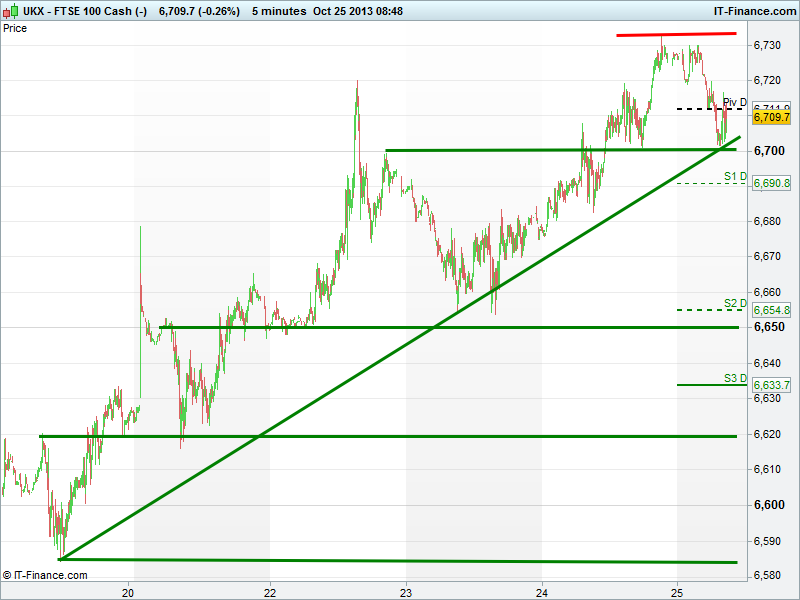
Task: Click the Price panel label
Action: click(15, 28)
